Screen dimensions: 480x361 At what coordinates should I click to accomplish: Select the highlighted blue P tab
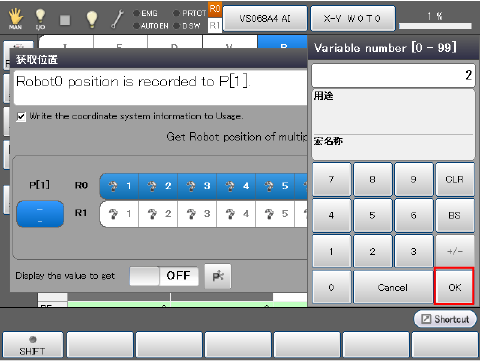click(x=283, y=42)
